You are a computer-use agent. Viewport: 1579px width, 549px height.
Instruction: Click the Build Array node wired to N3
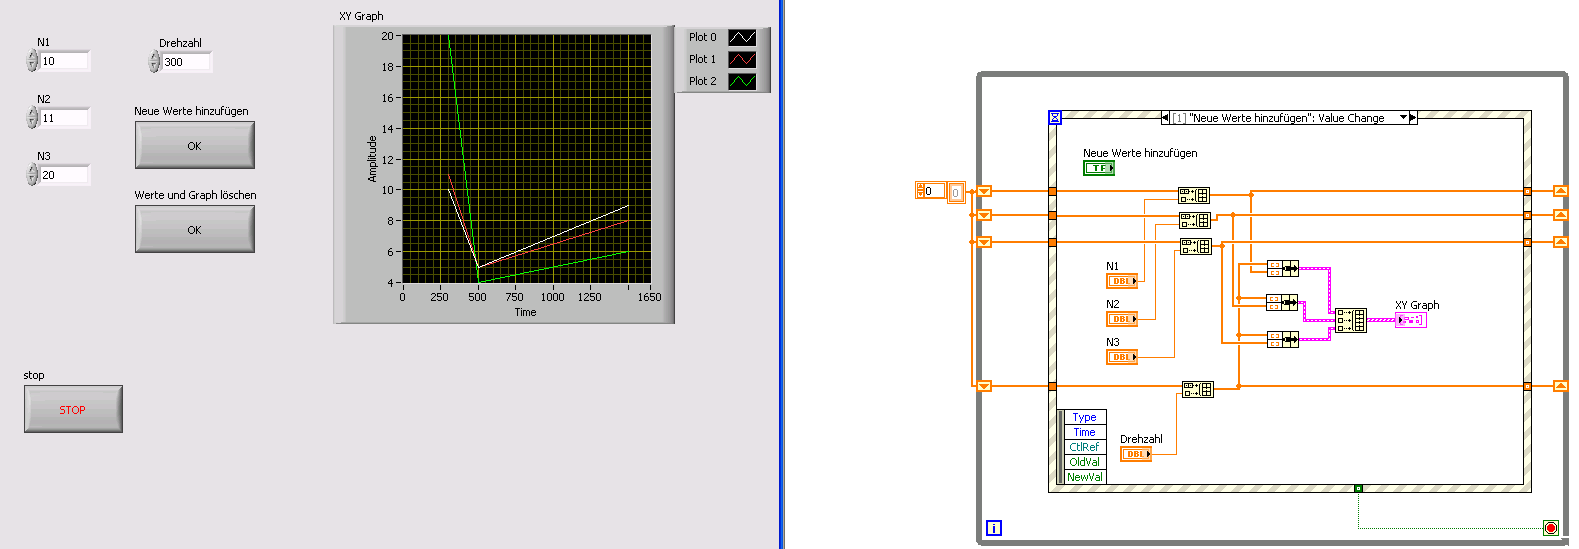[x=1196, y=246]
